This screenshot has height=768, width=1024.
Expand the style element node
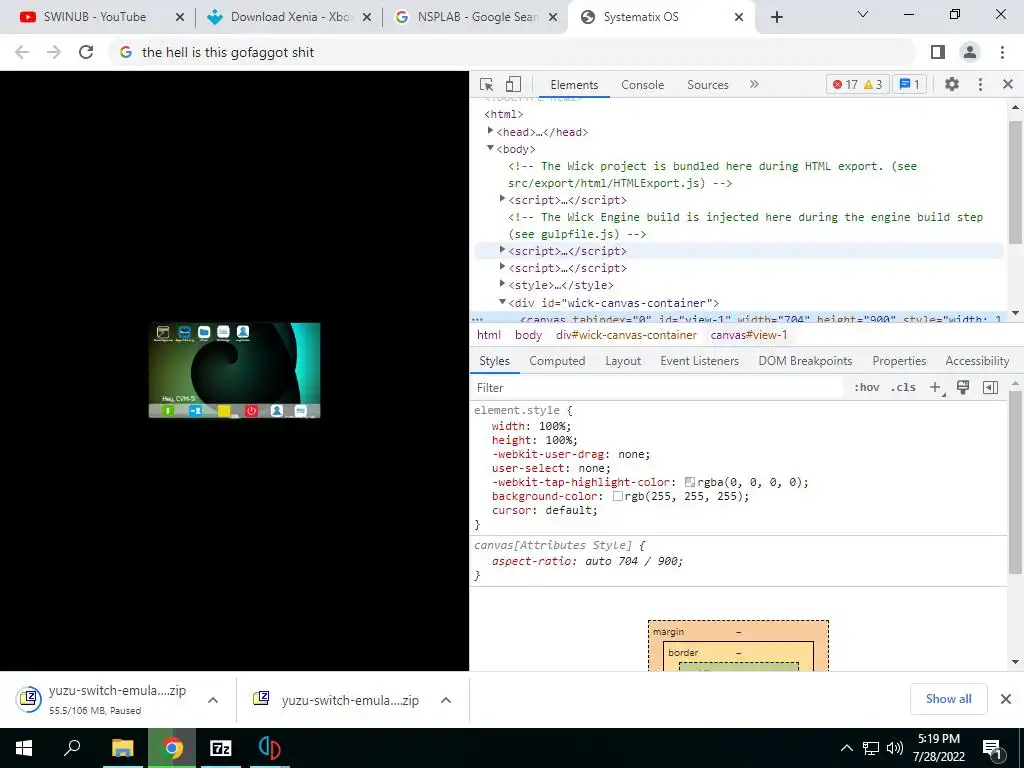point(502,284)
